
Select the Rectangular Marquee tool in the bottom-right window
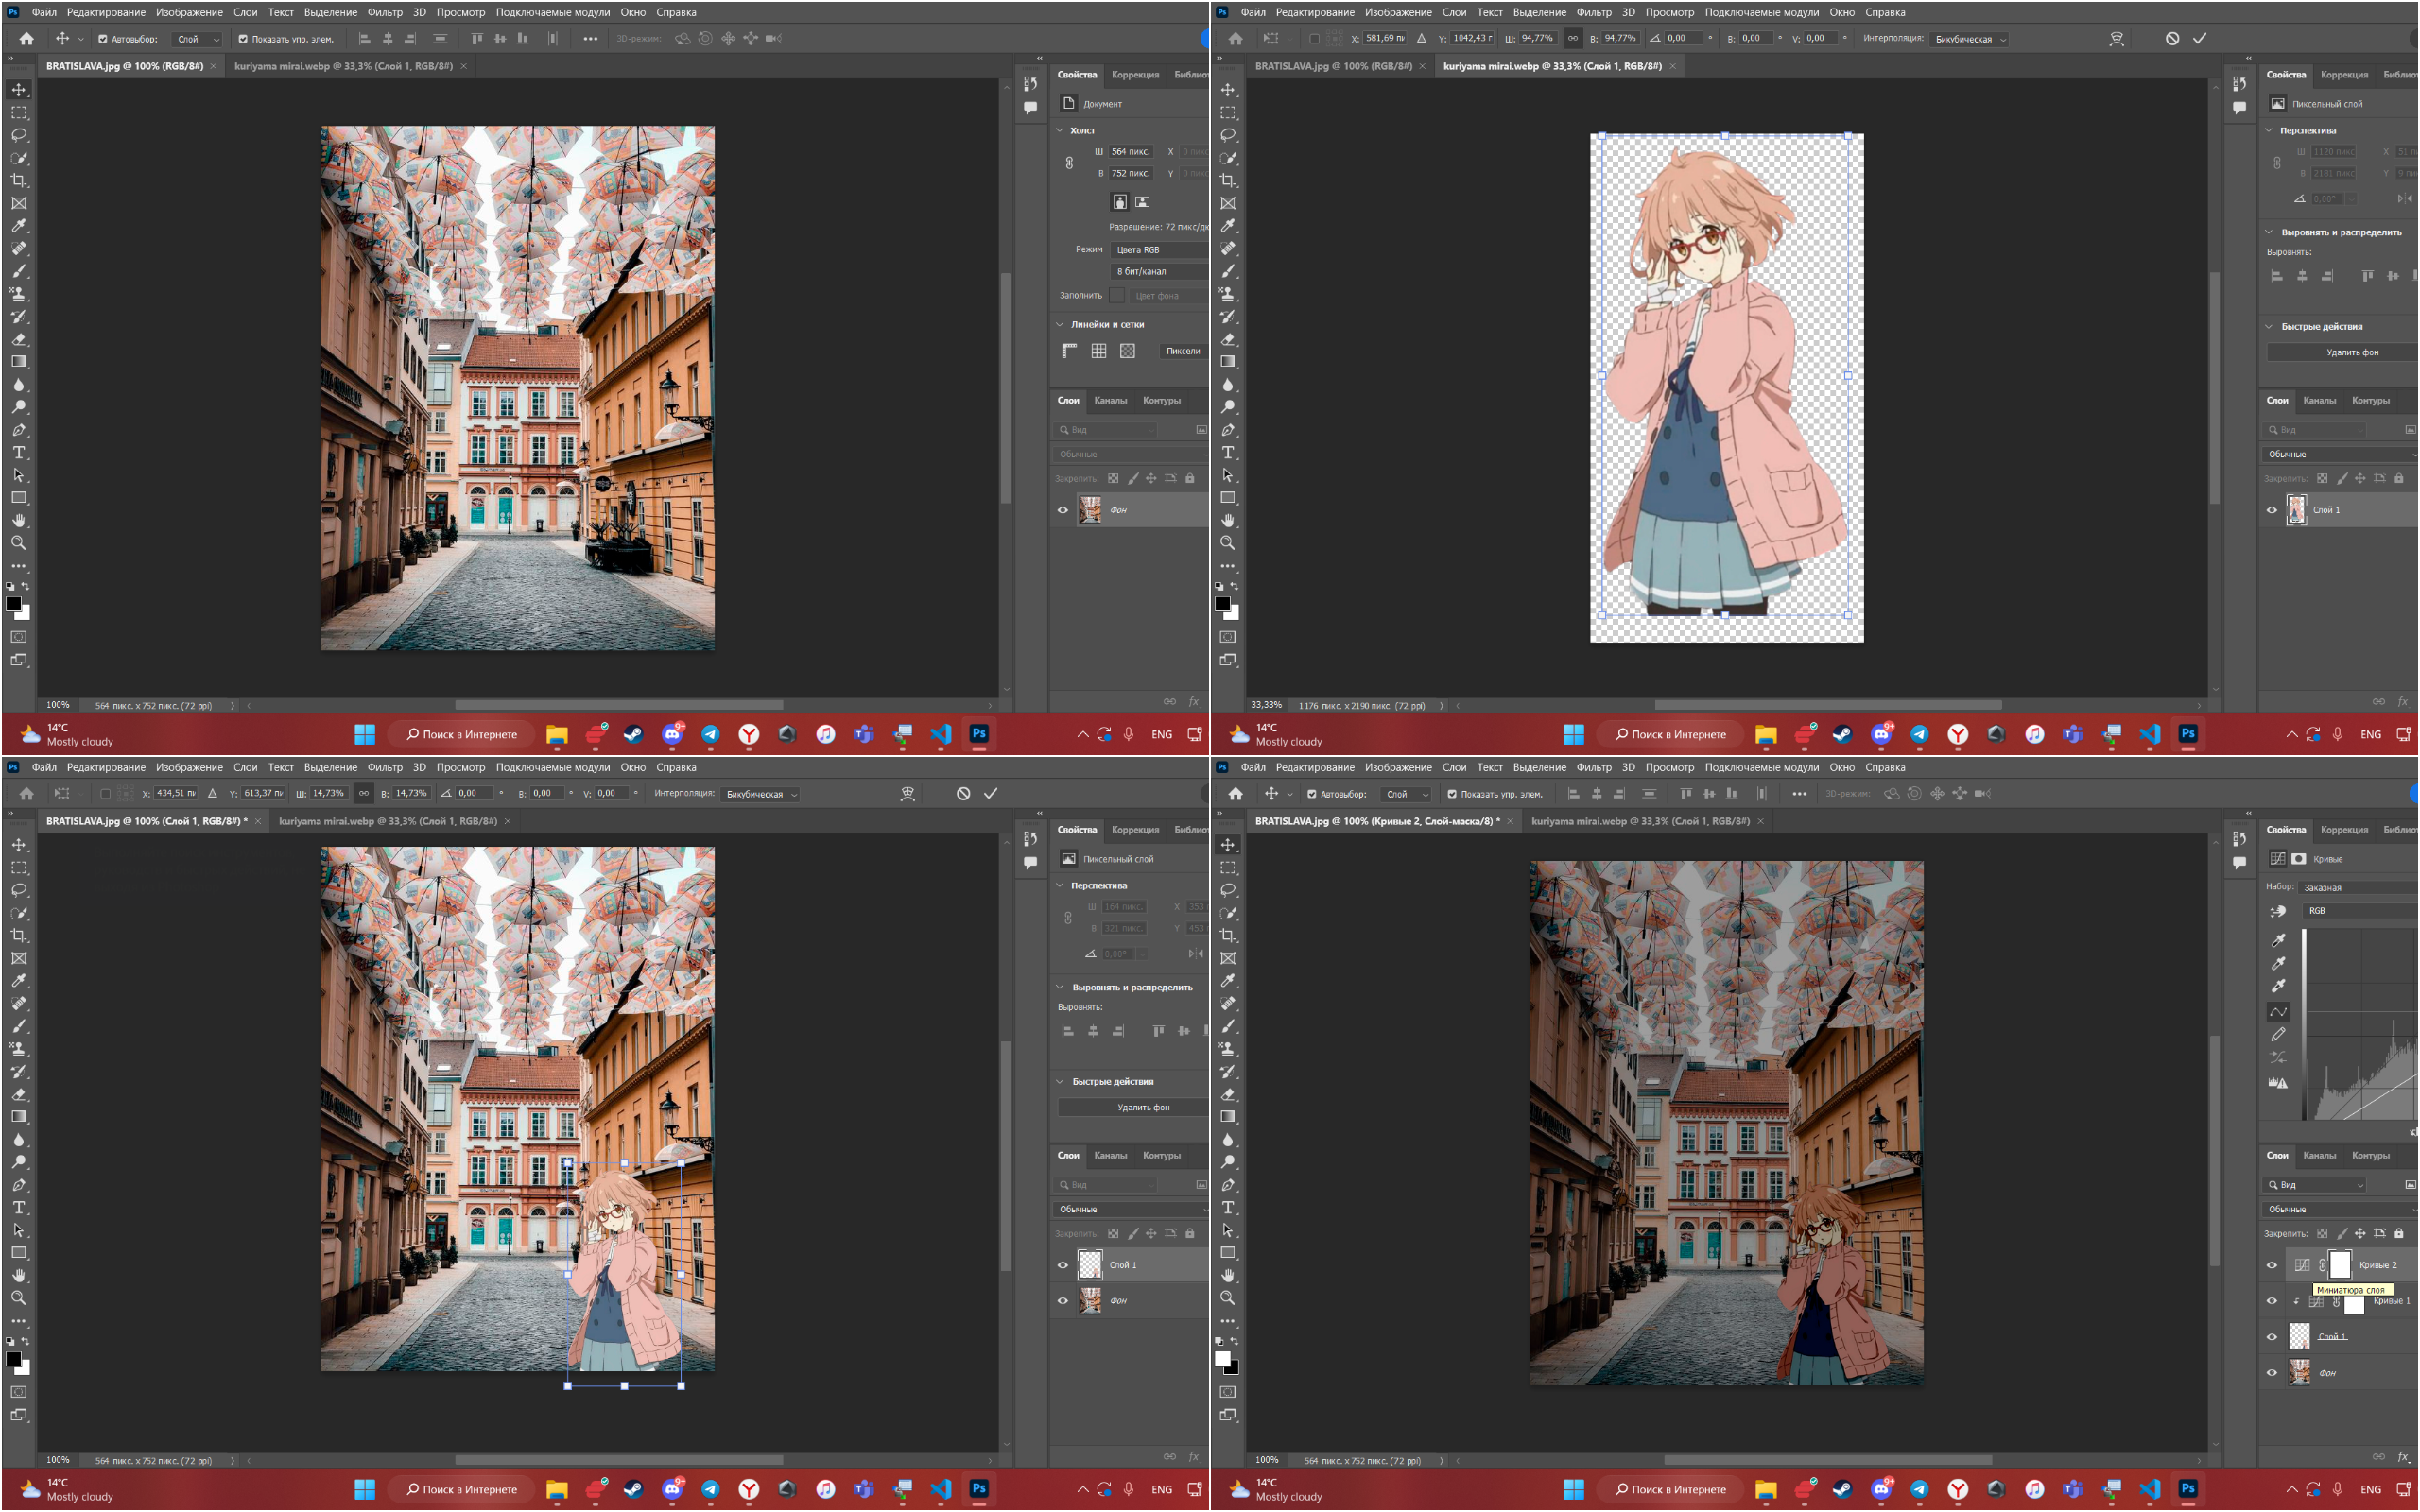pyautogui.click(x=1227, y=868)
